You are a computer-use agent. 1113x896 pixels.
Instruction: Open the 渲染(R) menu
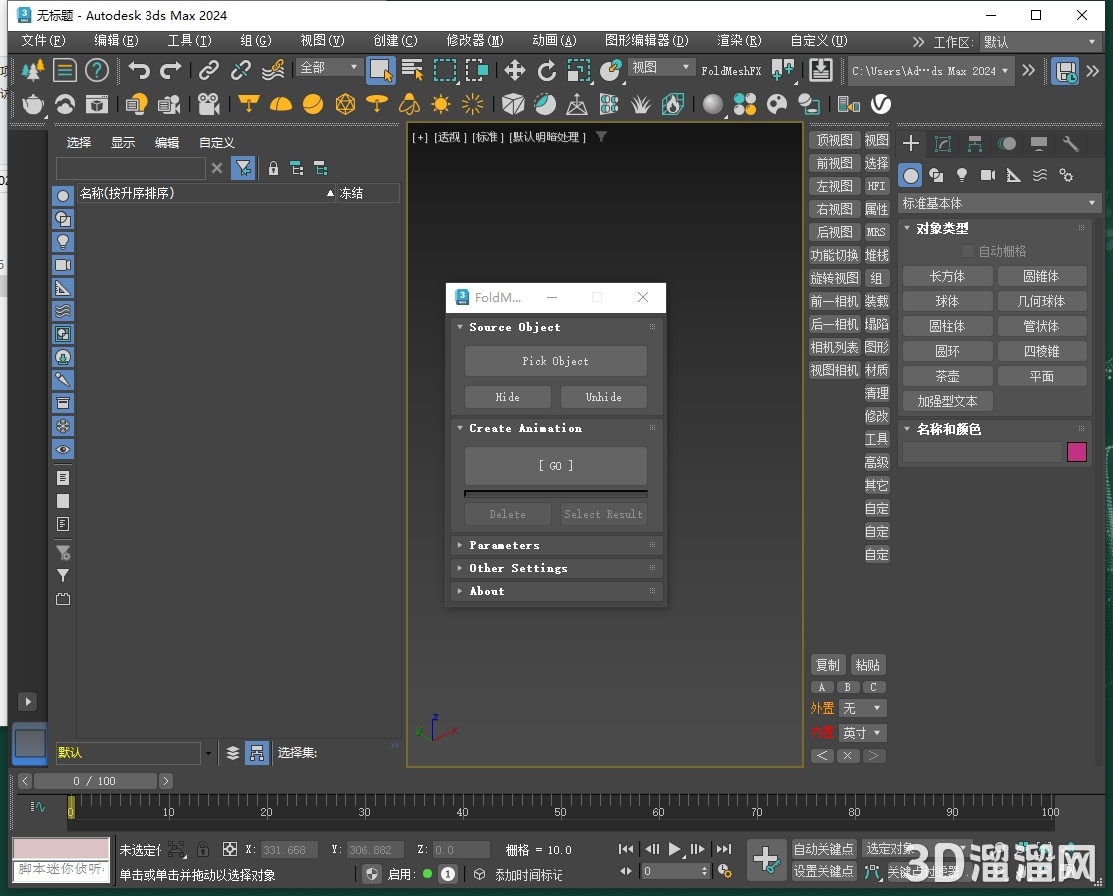[739, 40]
